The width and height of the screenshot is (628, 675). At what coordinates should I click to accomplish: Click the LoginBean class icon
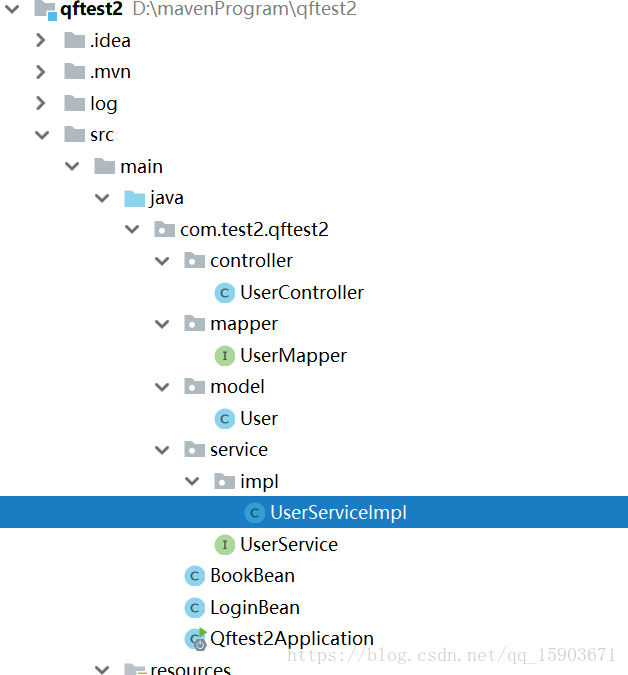pos(195,607)
